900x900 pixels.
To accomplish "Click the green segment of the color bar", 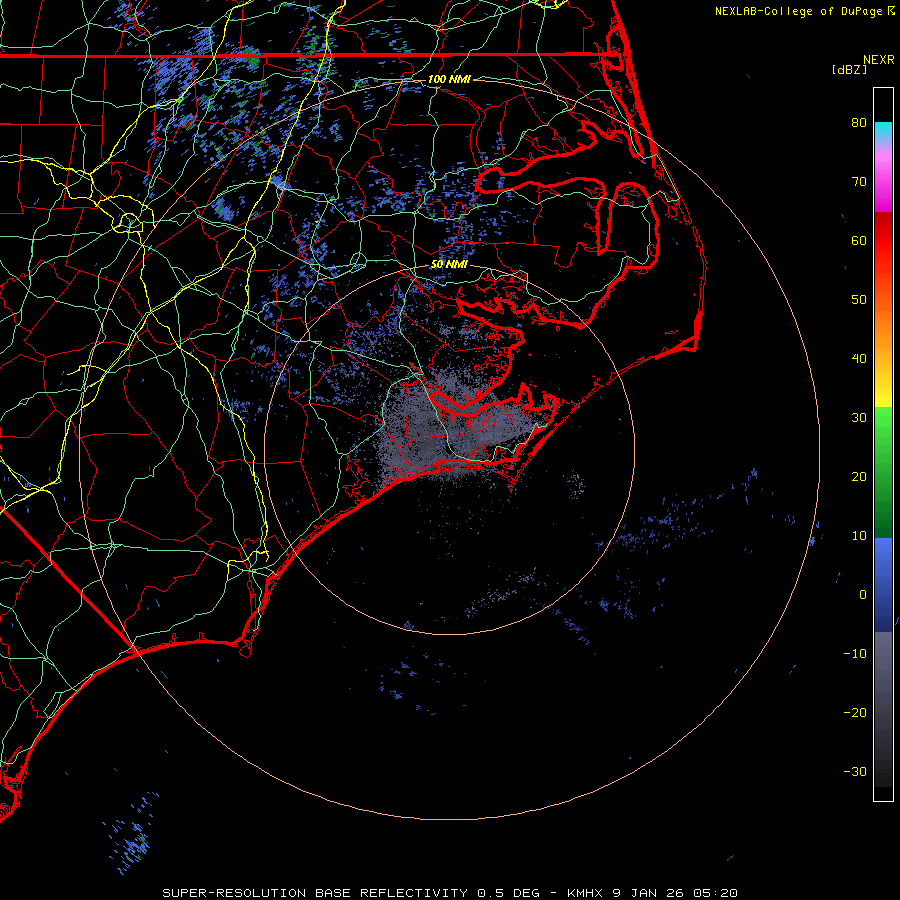I will click(883, 472).
